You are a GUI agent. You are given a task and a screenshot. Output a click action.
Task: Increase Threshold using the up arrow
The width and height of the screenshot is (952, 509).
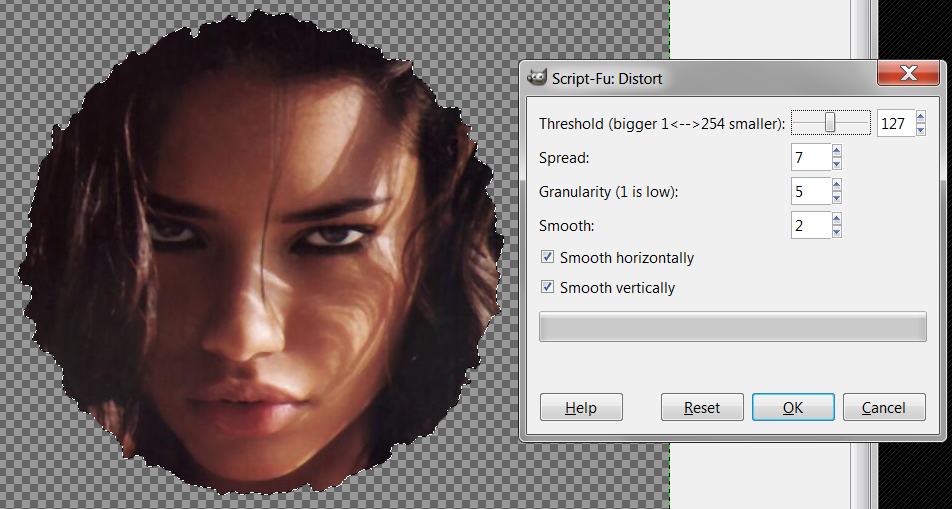(x=920, y=117)
